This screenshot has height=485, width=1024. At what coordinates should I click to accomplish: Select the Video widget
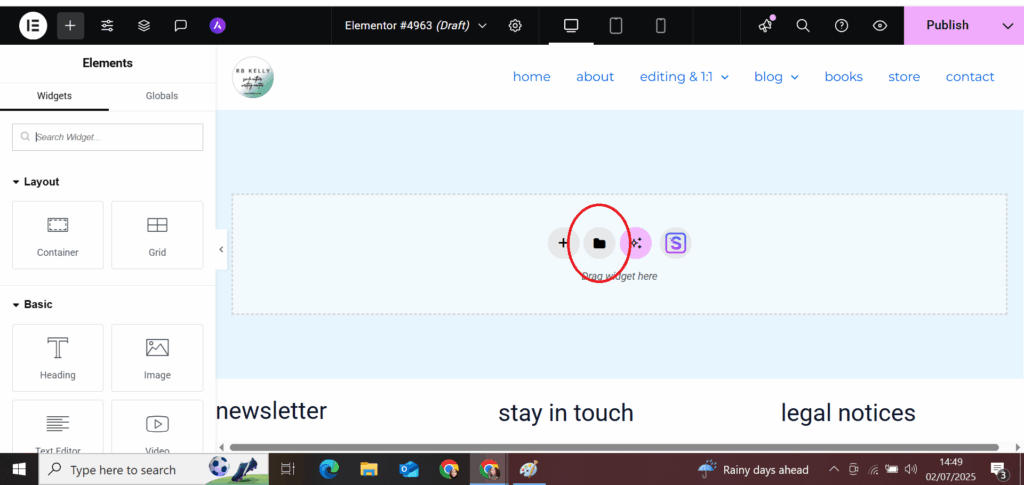click(157, 427)
